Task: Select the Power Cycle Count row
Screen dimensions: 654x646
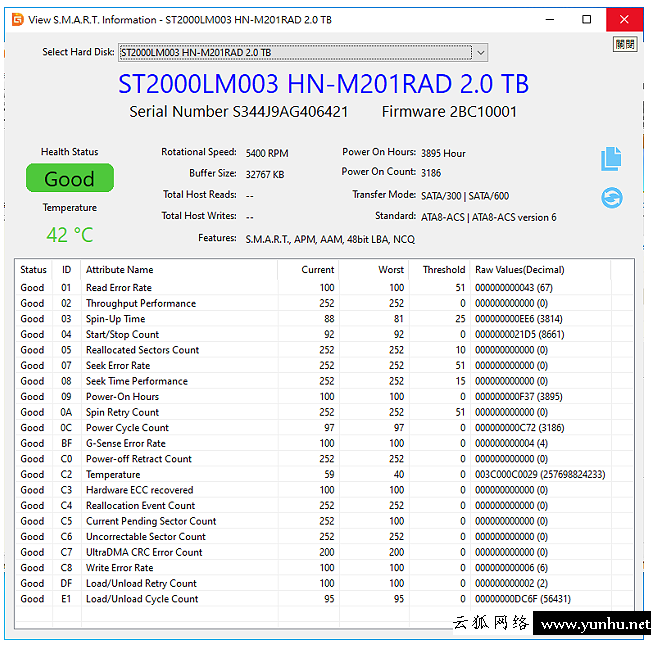Action: 324,428
